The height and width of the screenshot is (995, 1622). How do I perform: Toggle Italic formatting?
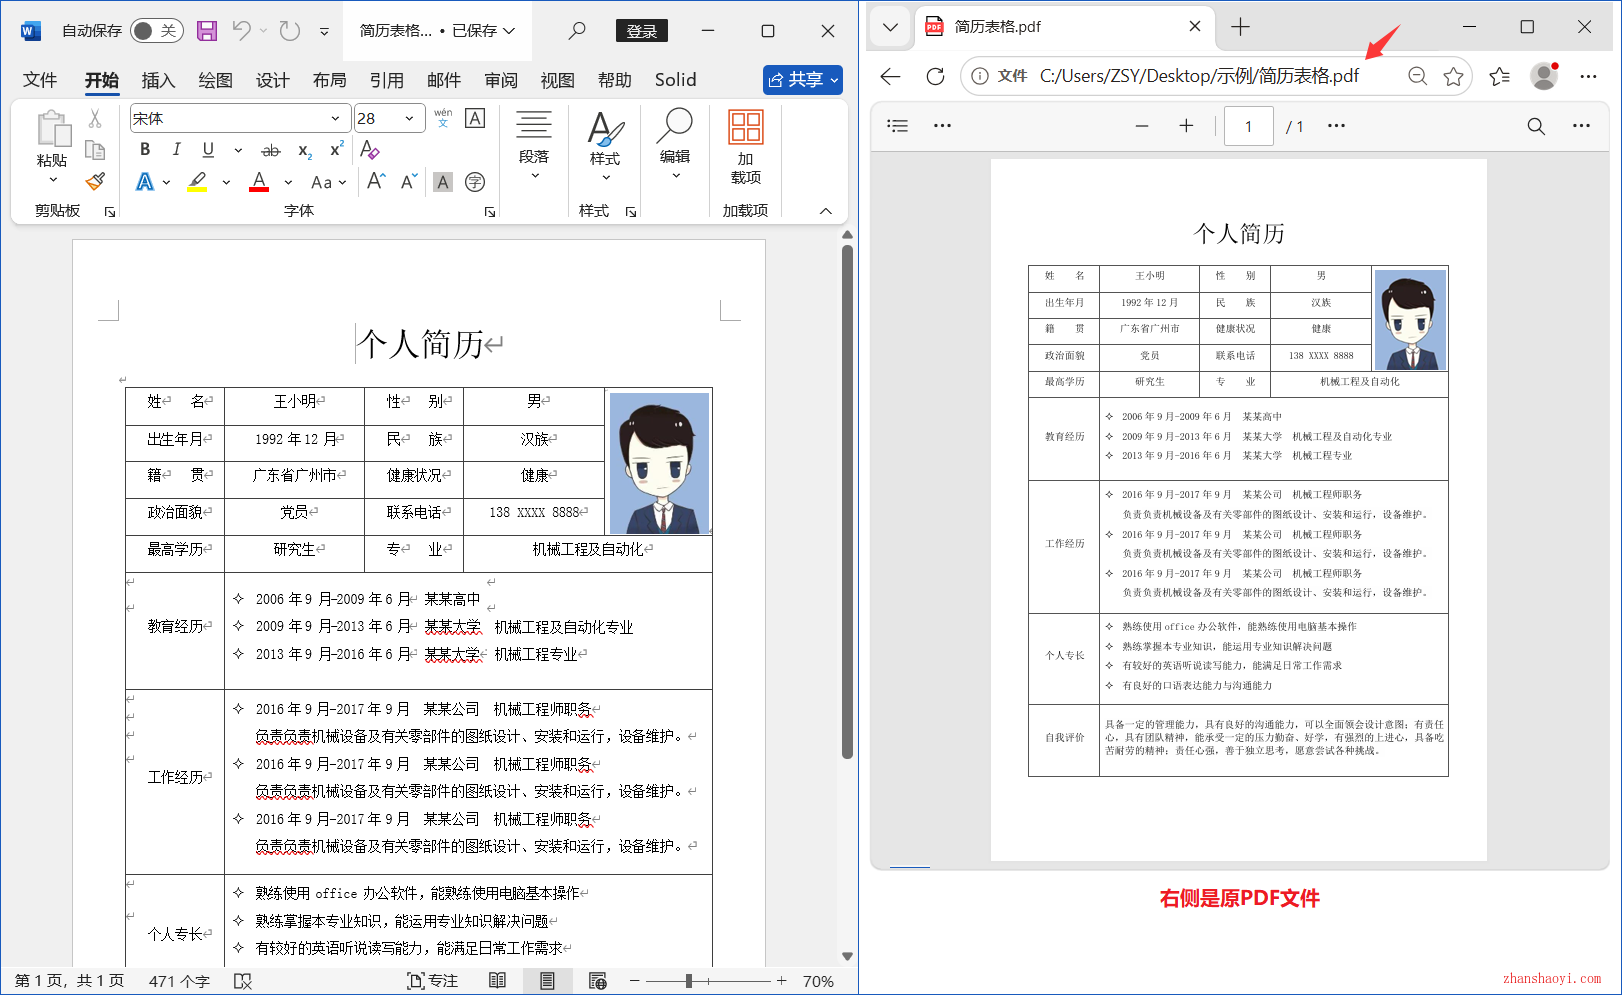pos(177,150)
